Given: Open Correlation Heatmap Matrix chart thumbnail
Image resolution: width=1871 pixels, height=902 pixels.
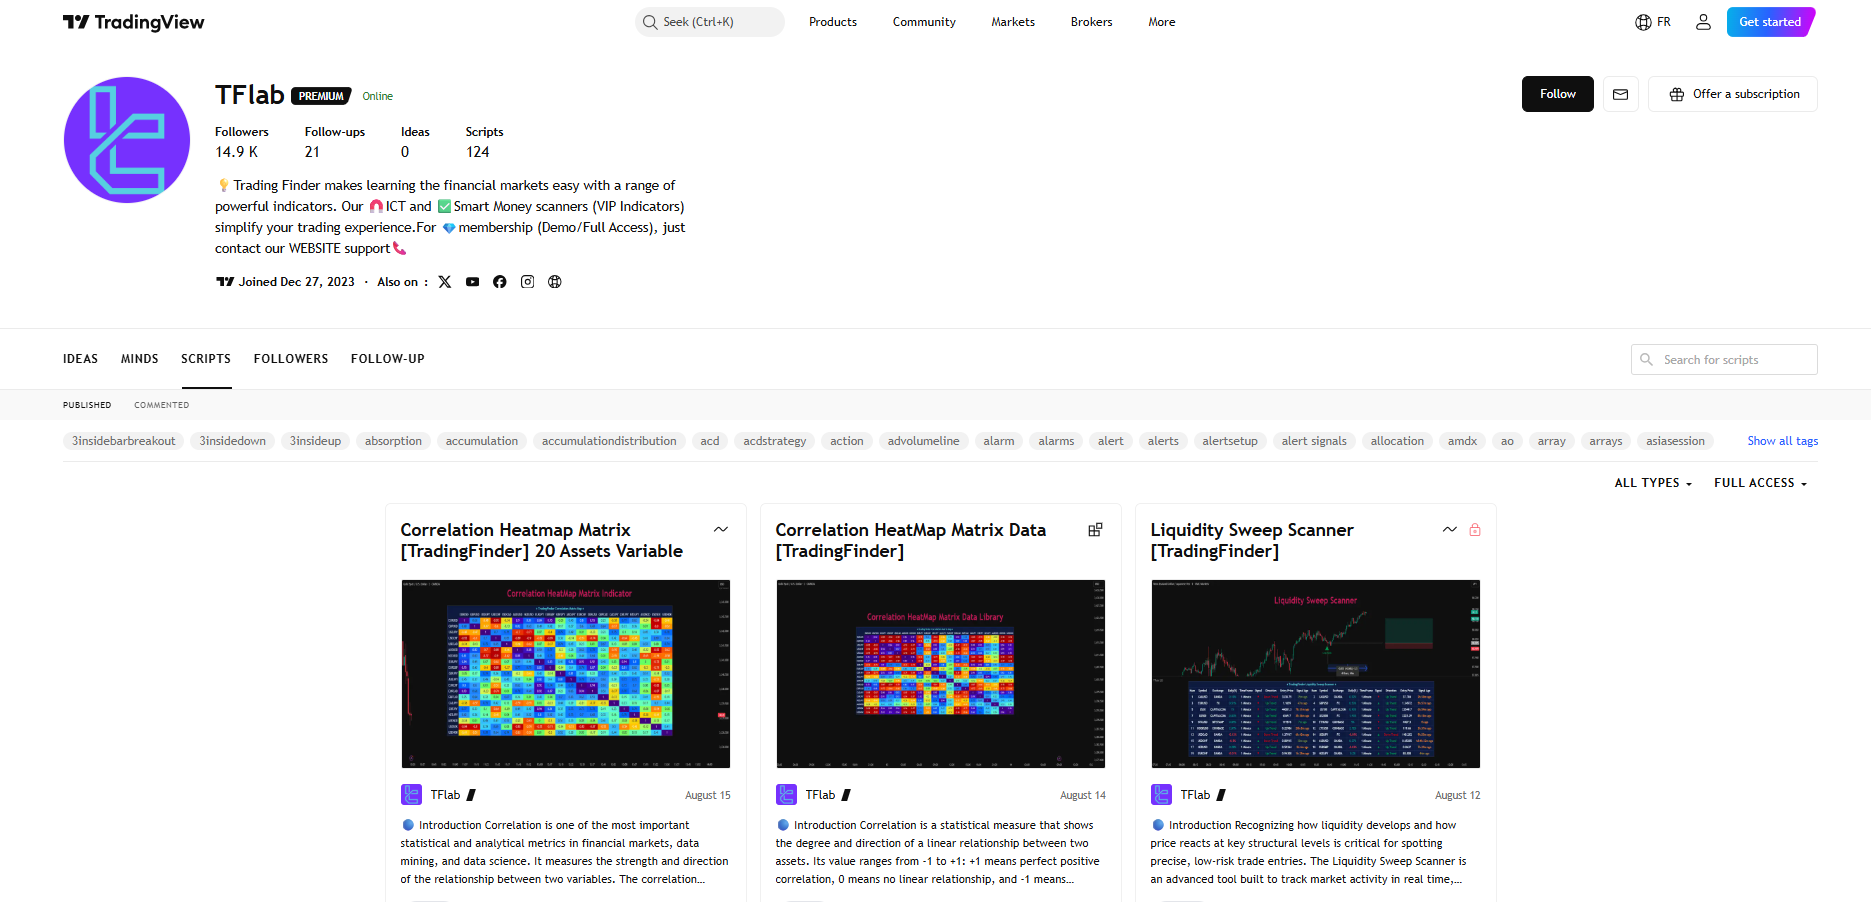Looking at the screenshot, I should [x=566, y=674].
